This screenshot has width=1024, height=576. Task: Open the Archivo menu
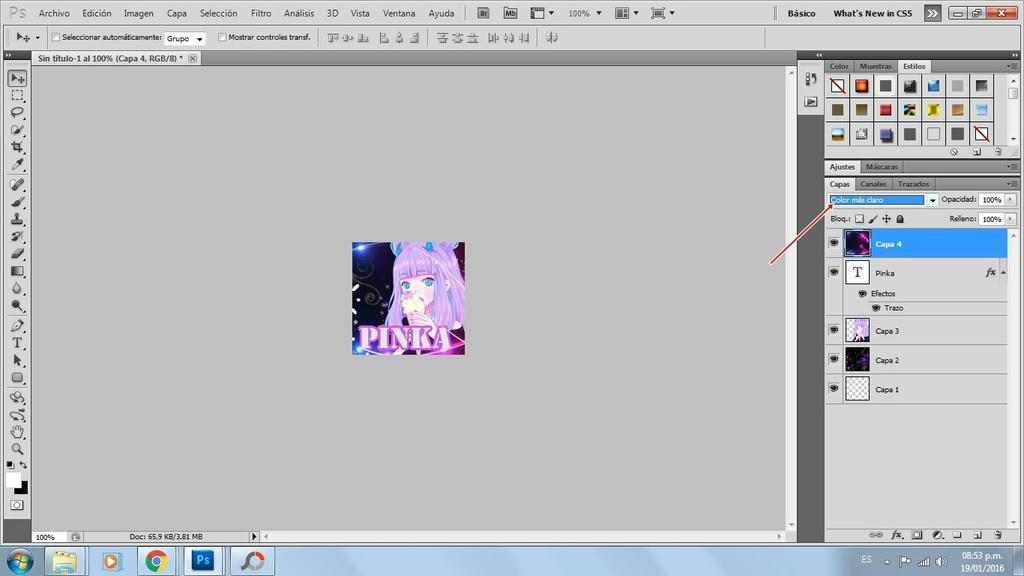coord(54,13)
